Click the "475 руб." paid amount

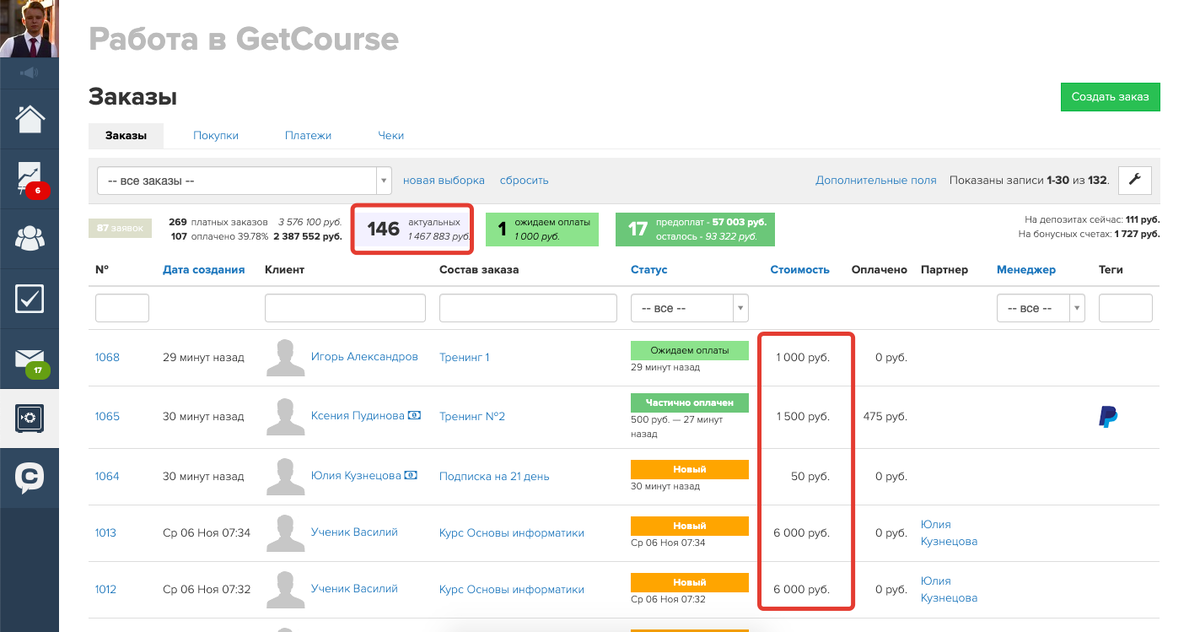[x=885, y=417]
